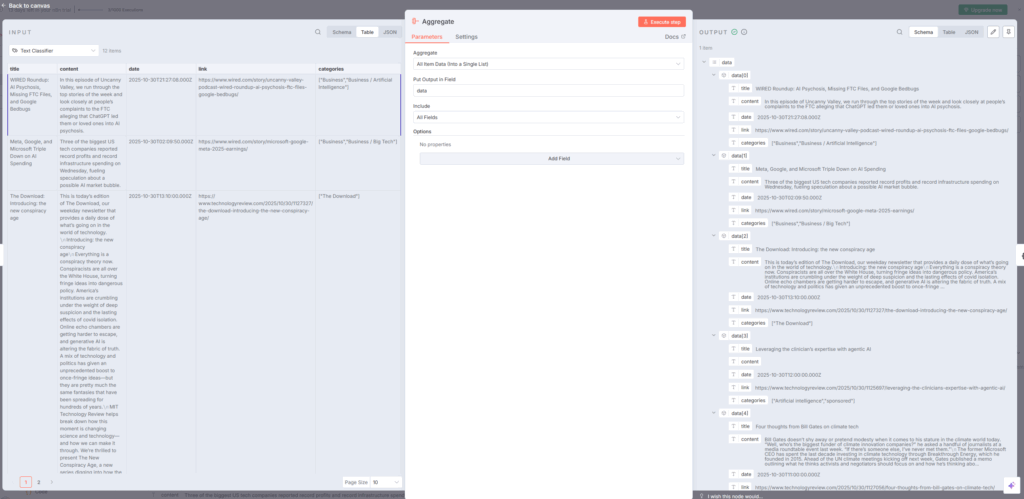Open the Aggregate mode dropdown
Screen dimensions: 1024x499
tap(548, 63)
